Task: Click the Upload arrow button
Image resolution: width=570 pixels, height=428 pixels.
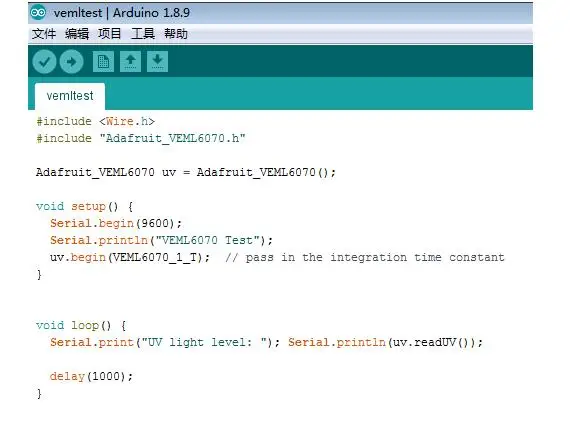Action: pos(71,61)
